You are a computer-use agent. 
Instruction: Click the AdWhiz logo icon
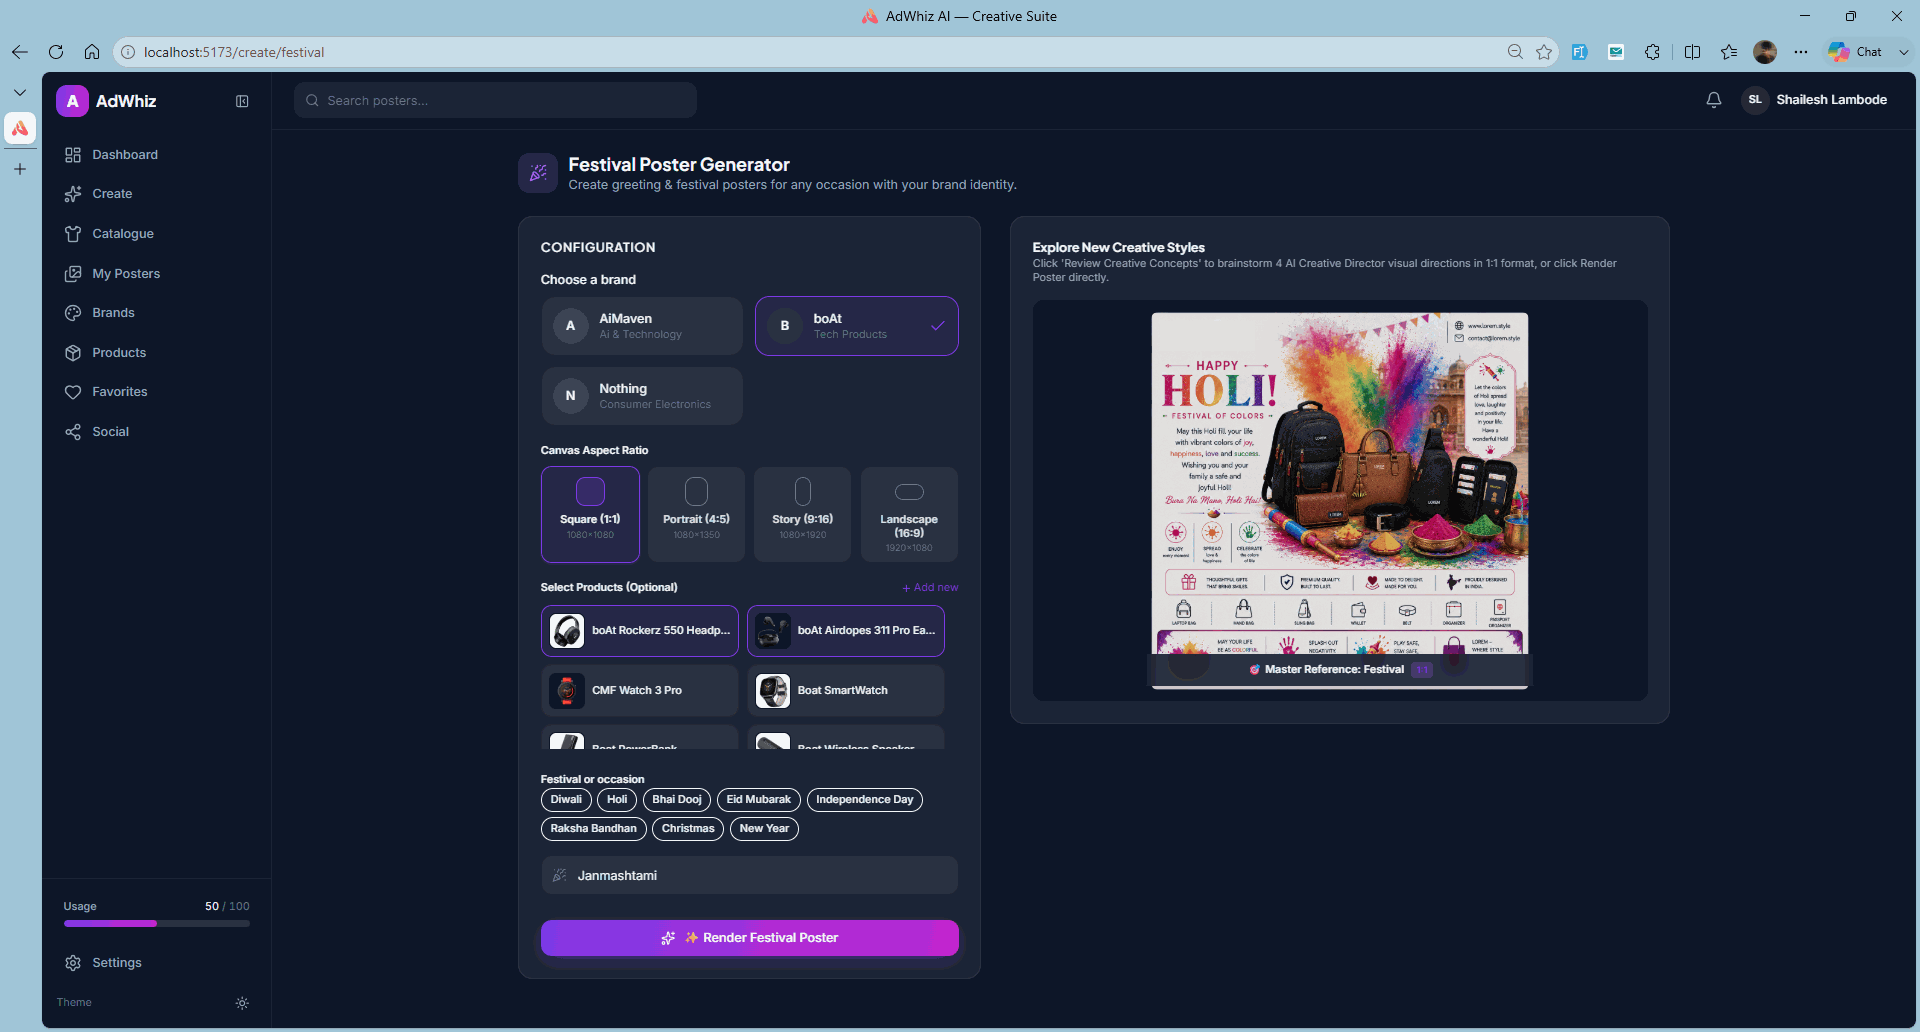pyautogui.click(x=72, y=101)
